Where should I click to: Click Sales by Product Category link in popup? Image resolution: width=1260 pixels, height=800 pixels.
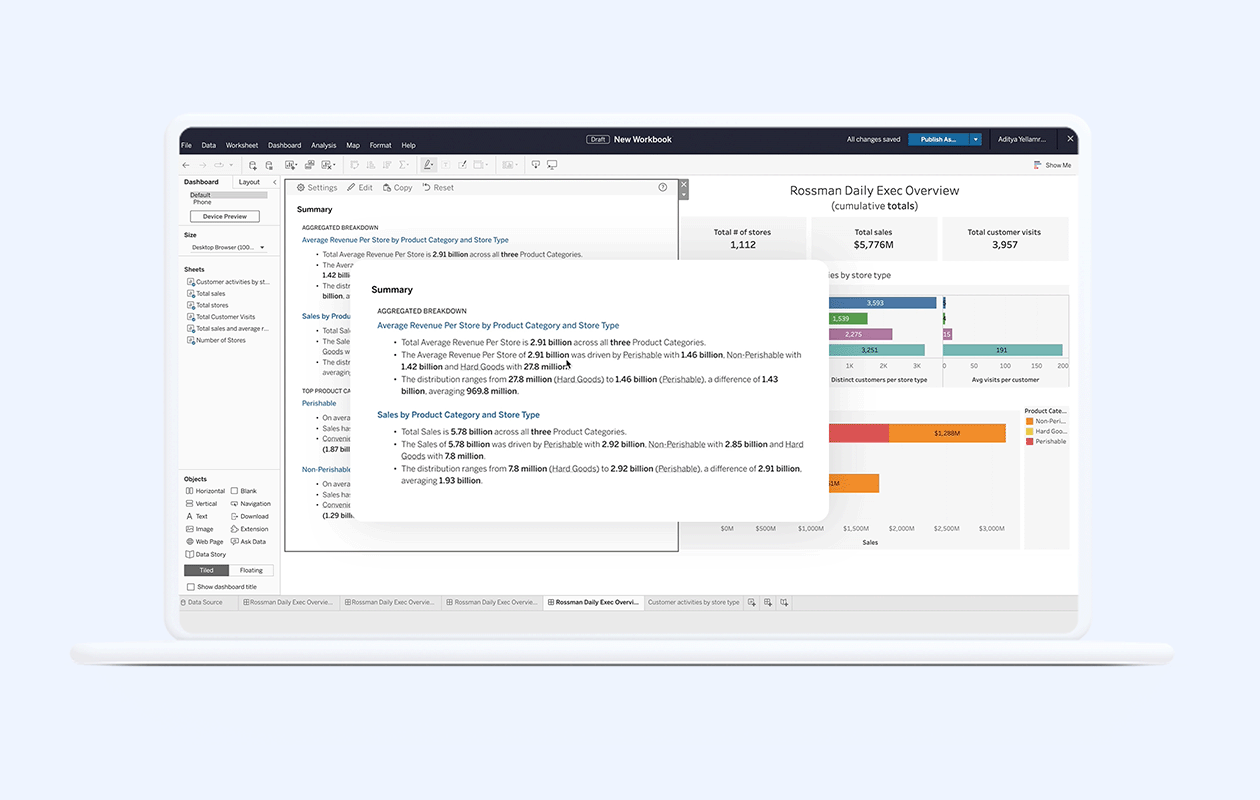[458, 414]
